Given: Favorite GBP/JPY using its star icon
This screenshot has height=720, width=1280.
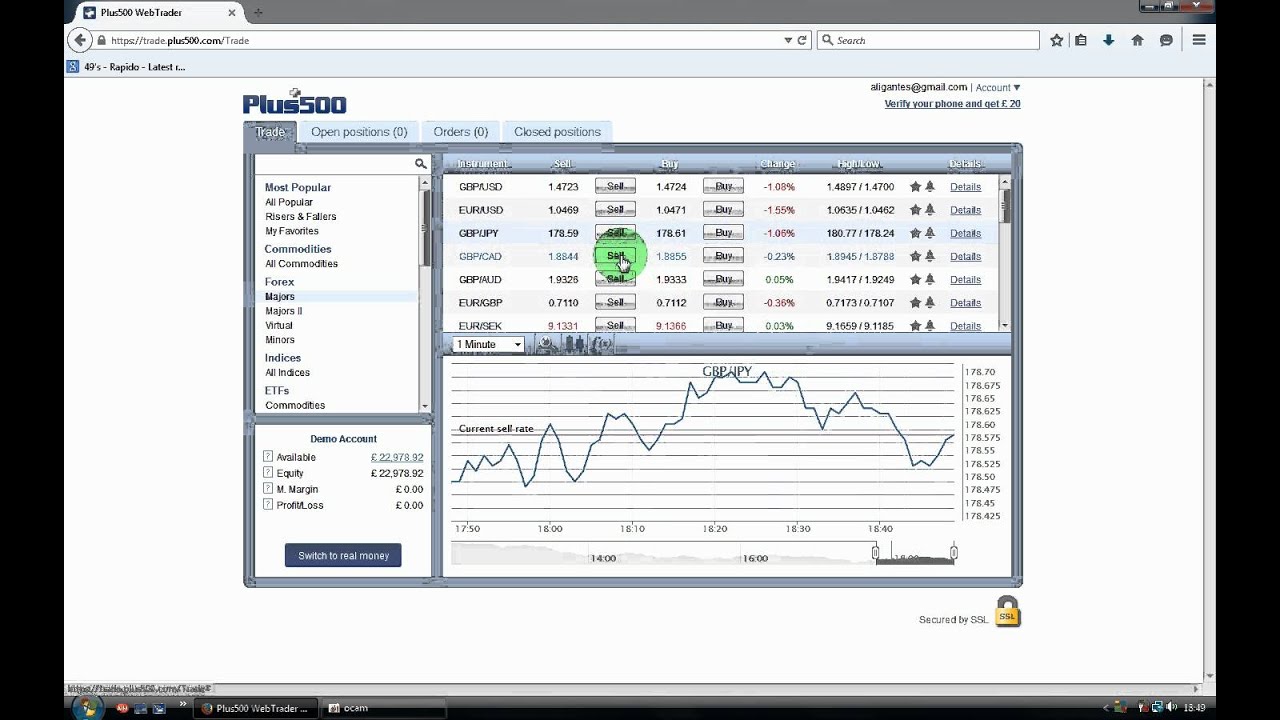Looking at the screenshot, I should pos(915,233).
